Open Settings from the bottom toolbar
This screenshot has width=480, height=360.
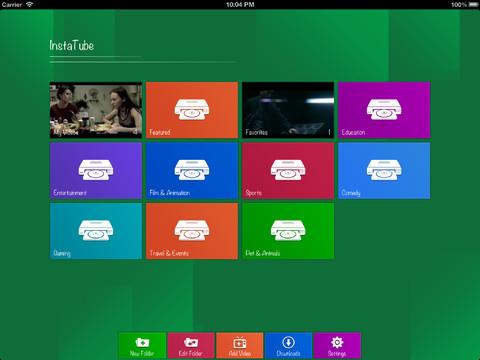337,345
